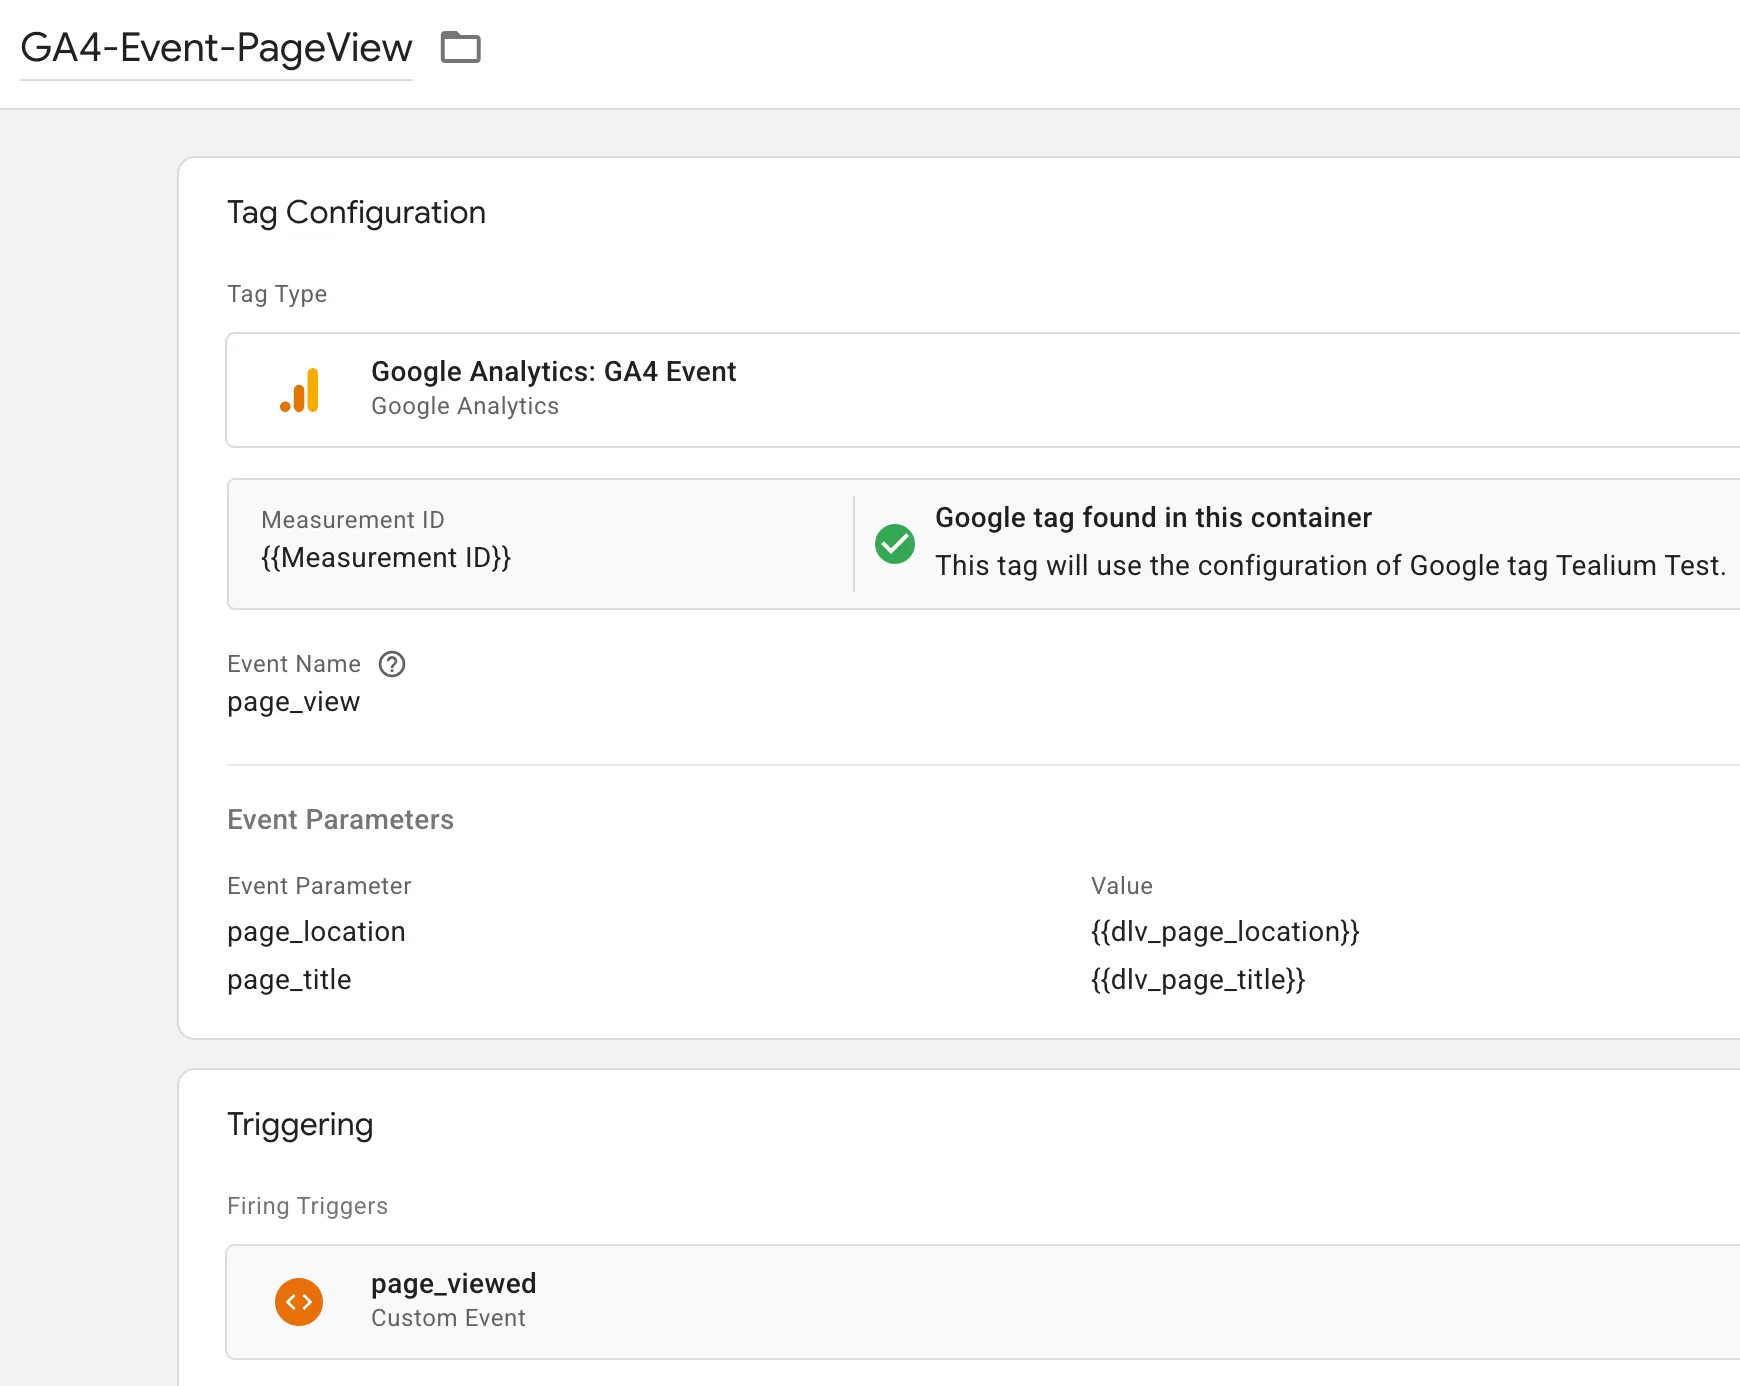Click the Firing Triggers label
Image resolution: width=1740 pixels, height=1386 pixels.
pyautogui.click(x=307, y=1206)
